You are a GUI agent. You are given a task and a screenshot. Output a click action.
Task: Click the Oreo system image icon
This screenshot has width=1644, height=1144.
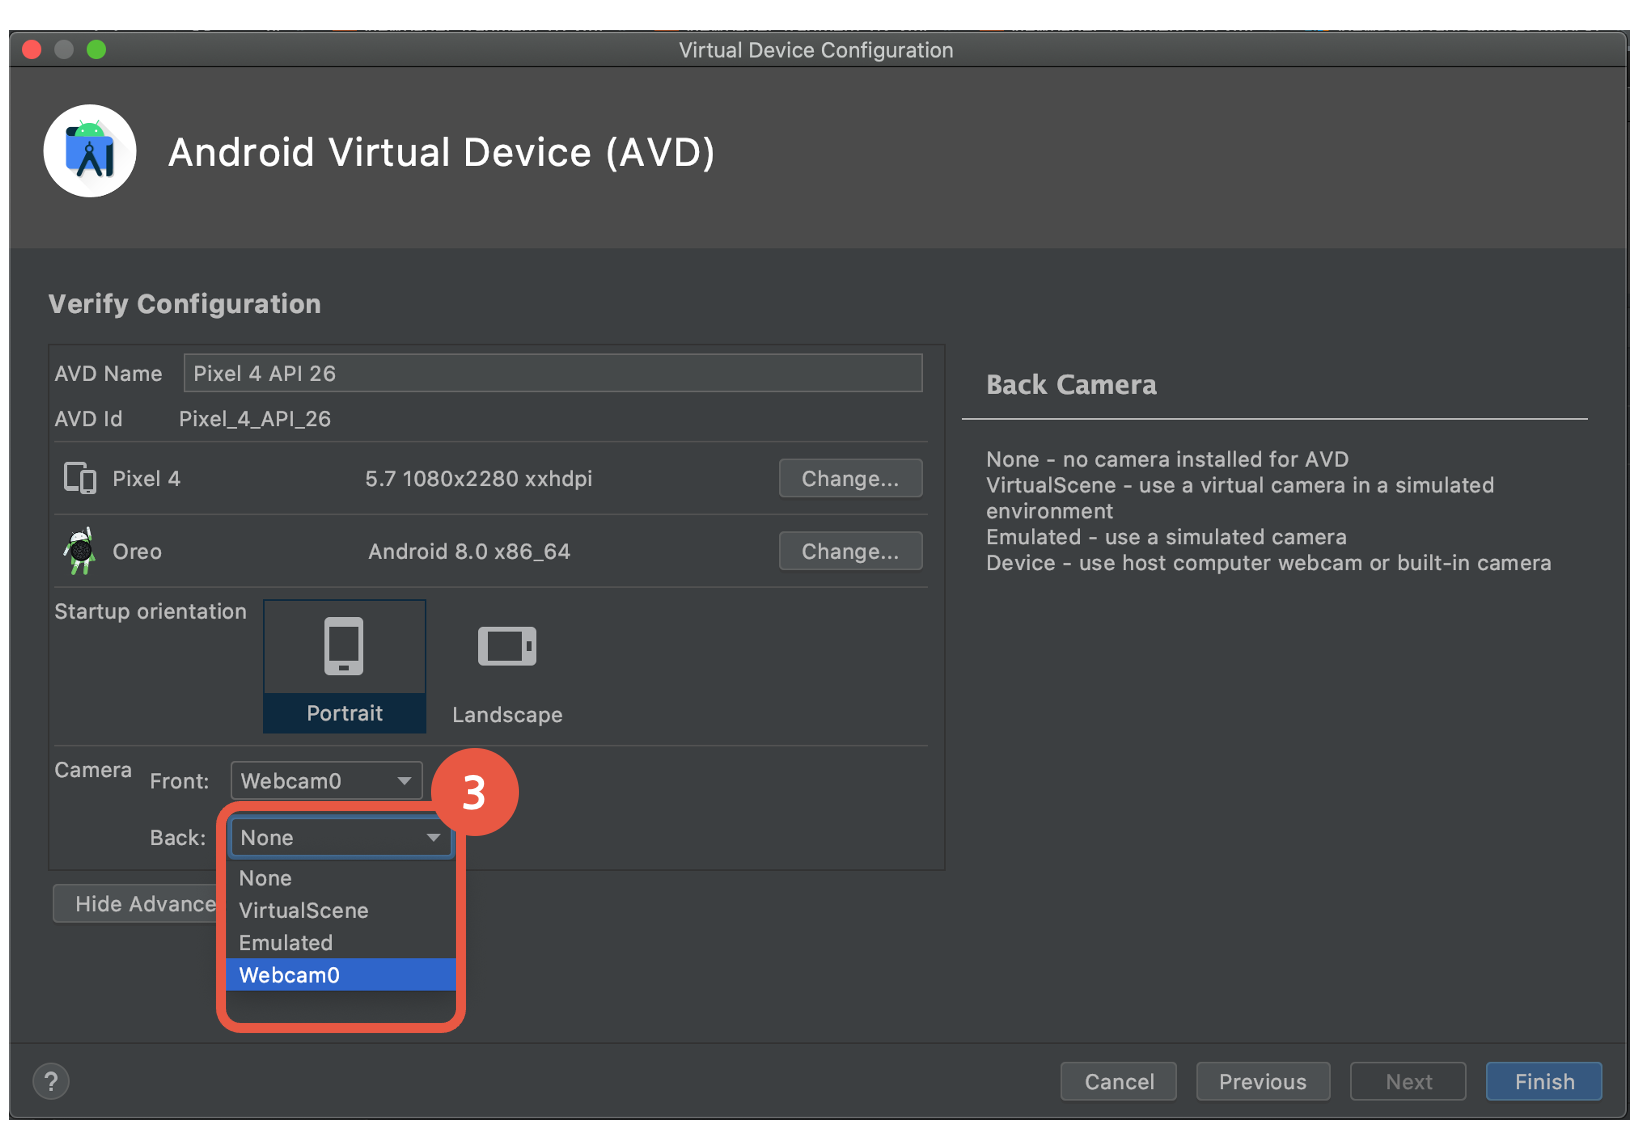[80, 551]
